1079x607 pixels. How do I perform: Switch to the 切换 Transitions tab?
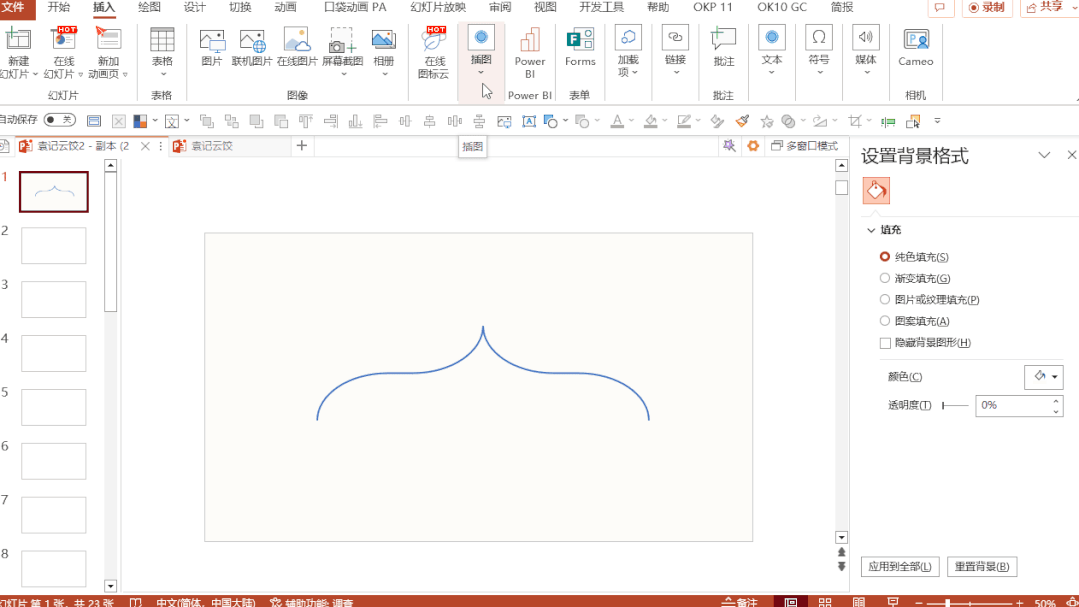point(240,8)
